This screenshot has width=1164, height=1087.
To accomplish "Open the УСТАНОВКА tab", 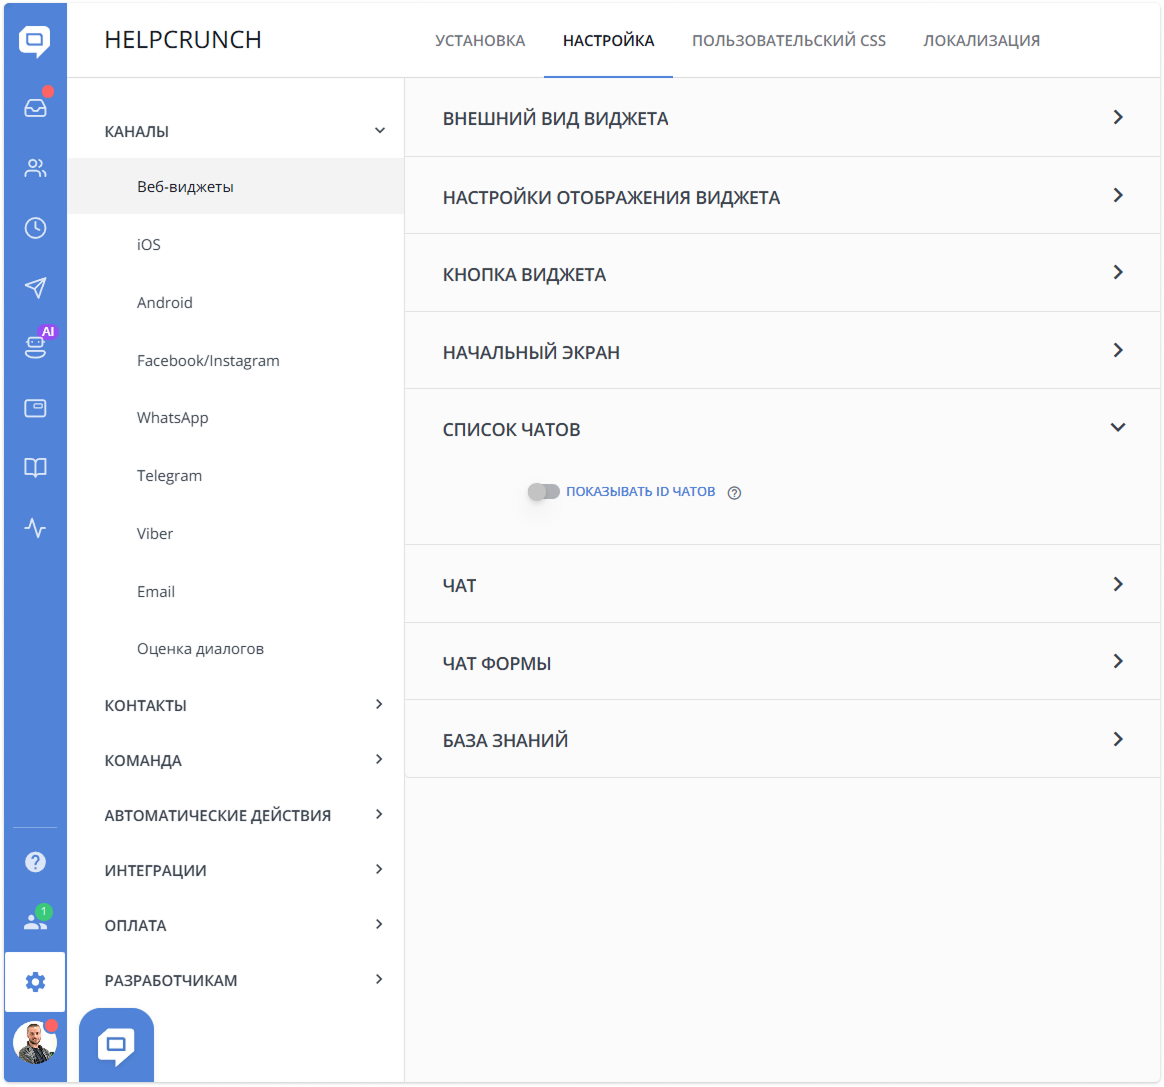I will [x=479, y=41].
